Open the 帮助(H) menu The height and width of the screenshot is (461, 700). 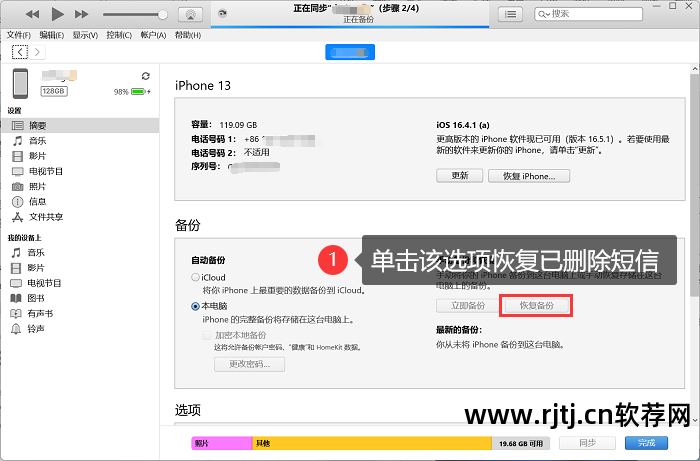point(188,35)
